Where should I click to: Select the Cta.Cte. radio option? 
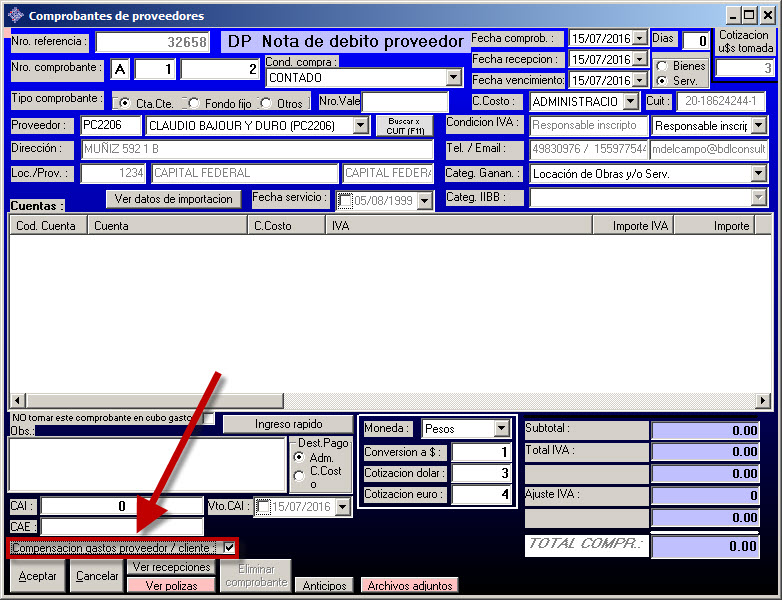(x=125, y=103)
